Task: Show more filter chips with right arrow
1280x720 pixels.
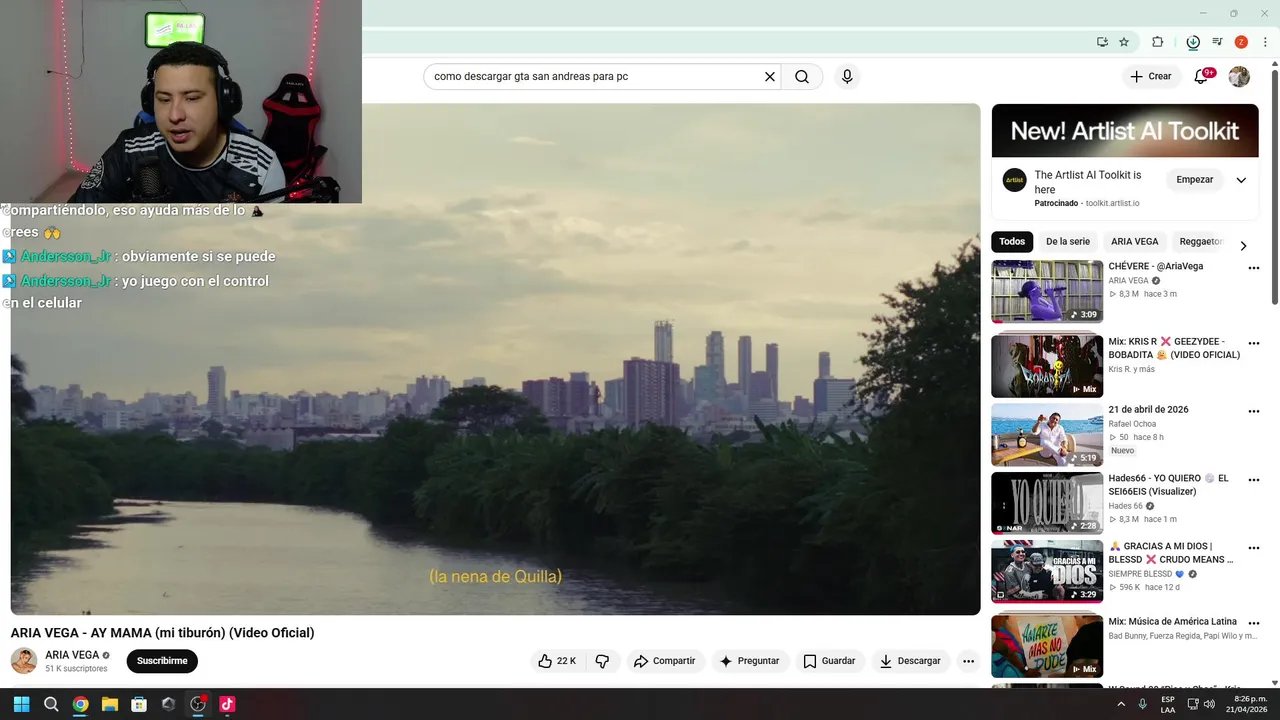Action: 1243,246
